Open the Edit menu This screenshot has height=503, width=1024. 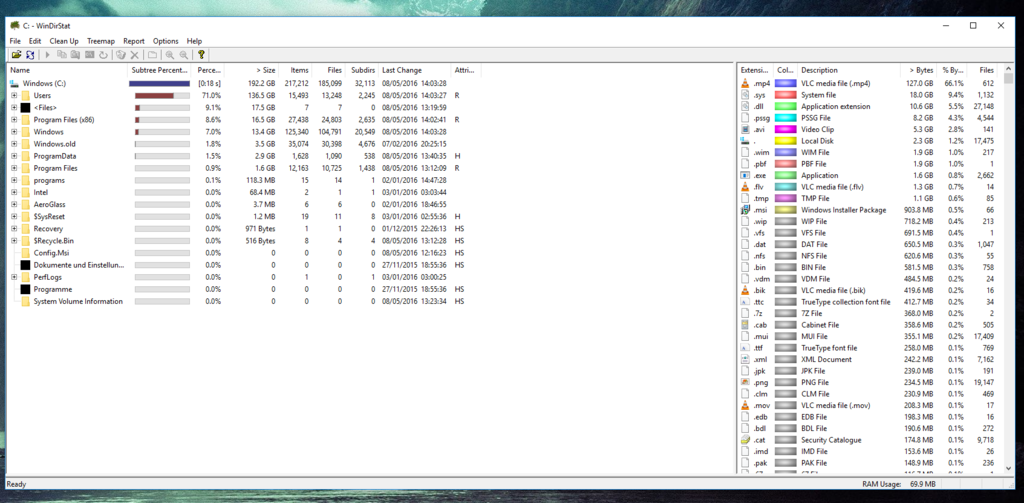(x=35, y=41)
